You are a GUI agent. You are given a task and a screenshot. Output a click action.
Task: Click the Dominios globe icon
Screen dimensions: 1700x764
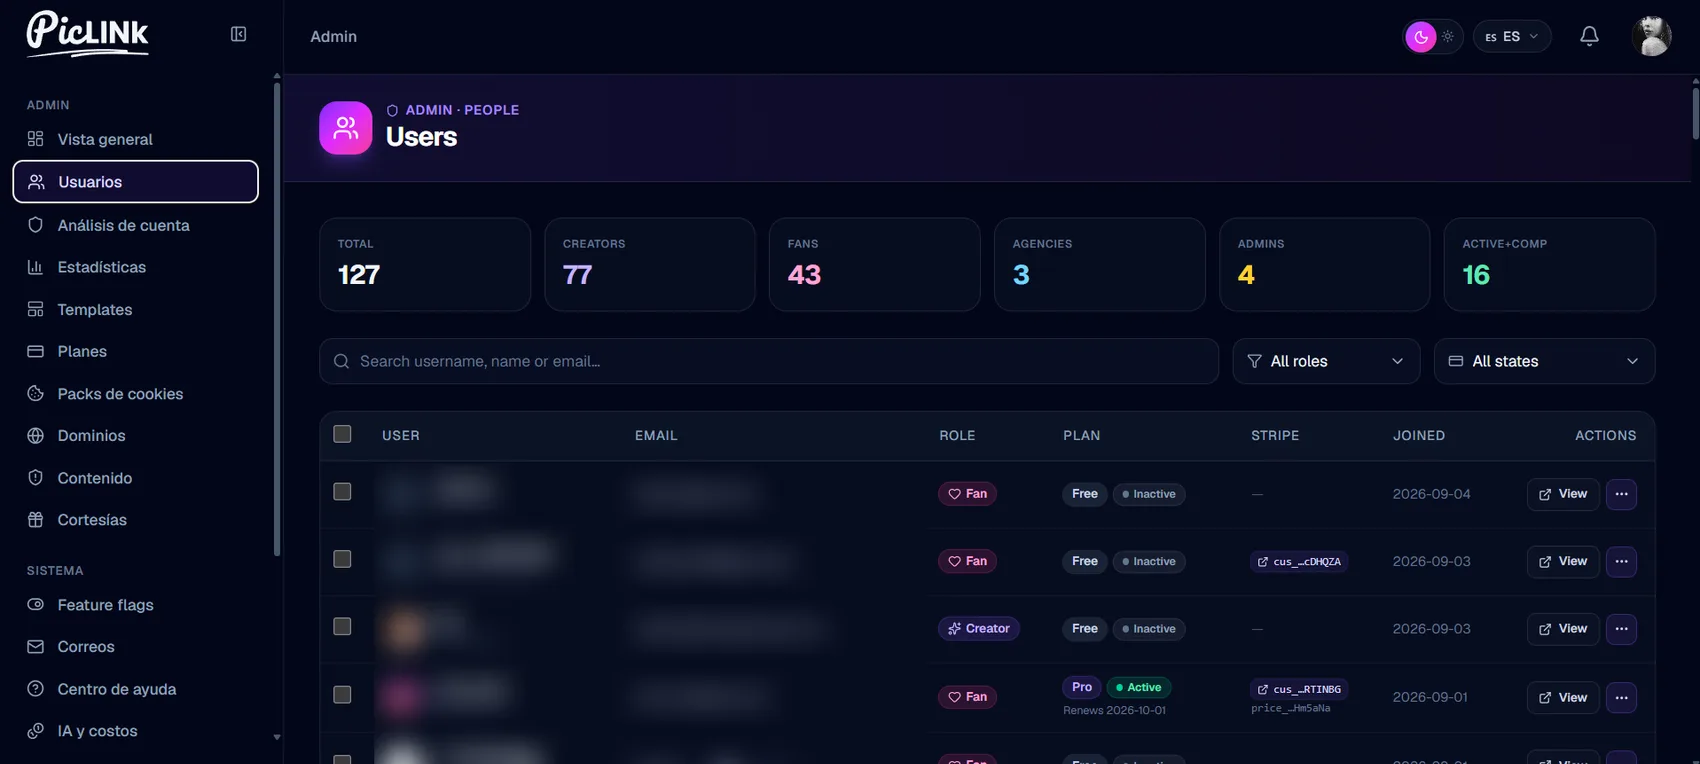[x=36, y=436]
